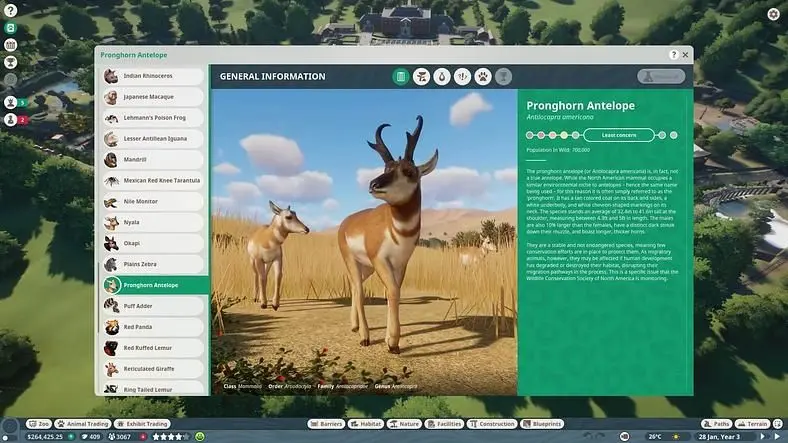Click the play speed arrow after the date
This screenshot has height=443, width=788.
[x=762, y=437]
